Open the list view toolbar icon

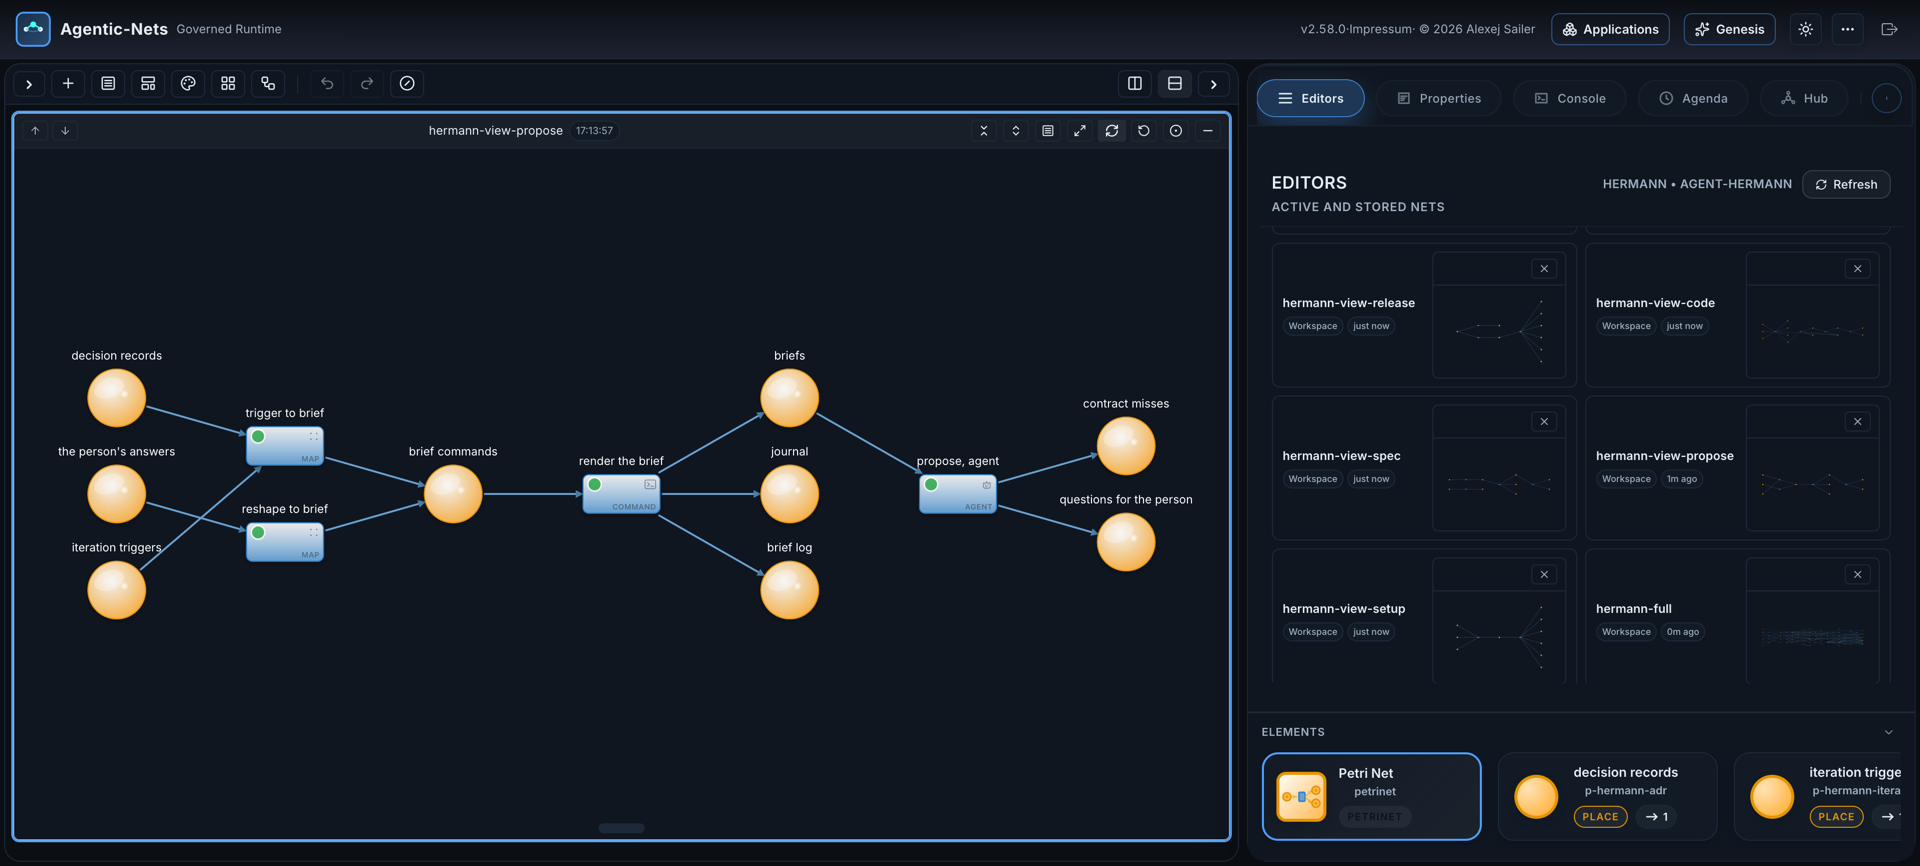108,84
